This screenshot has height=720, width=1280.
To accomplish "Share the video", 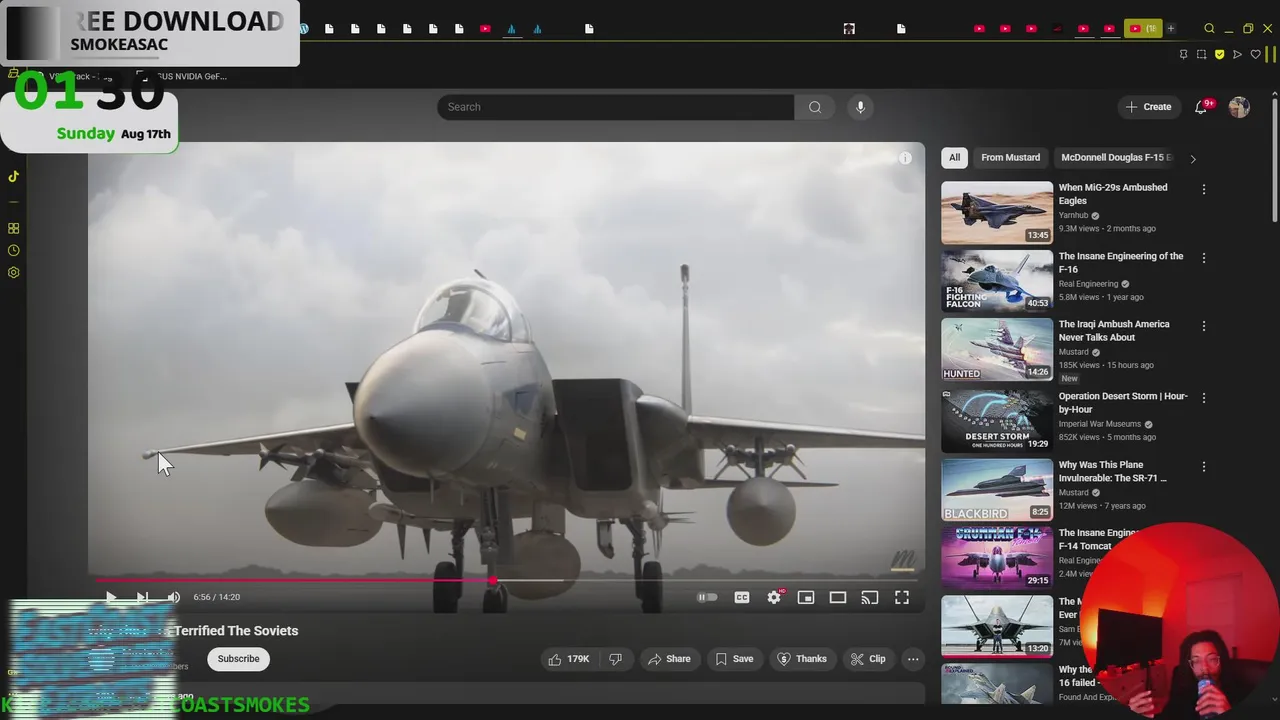I will point(669,659).
